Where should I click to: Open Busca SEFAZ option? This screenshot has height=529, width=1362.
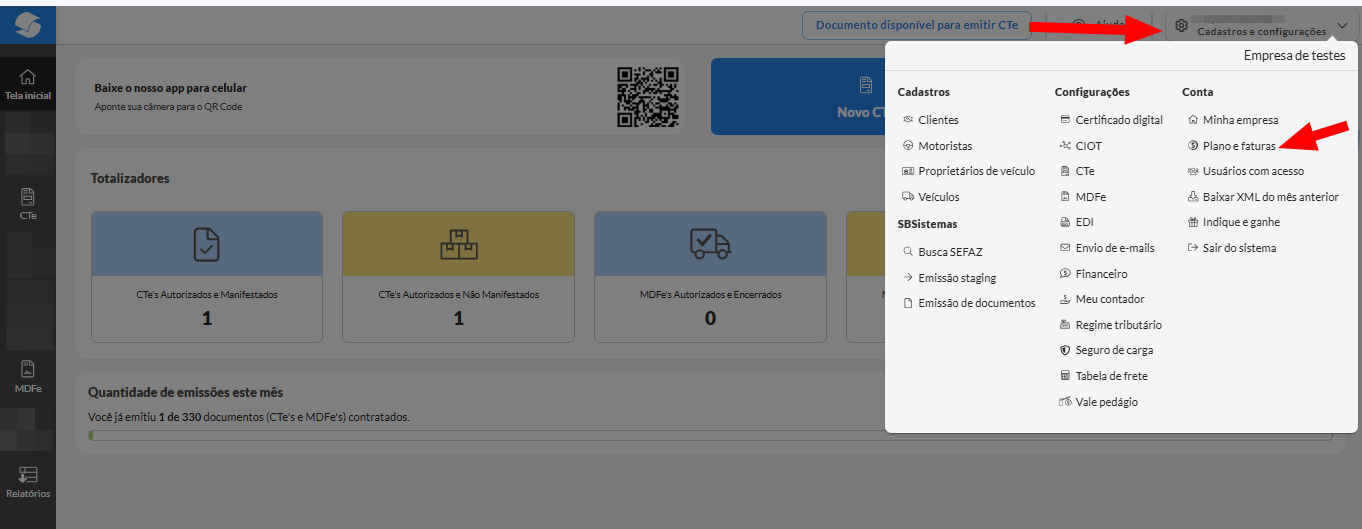click(x=950, y=252)
